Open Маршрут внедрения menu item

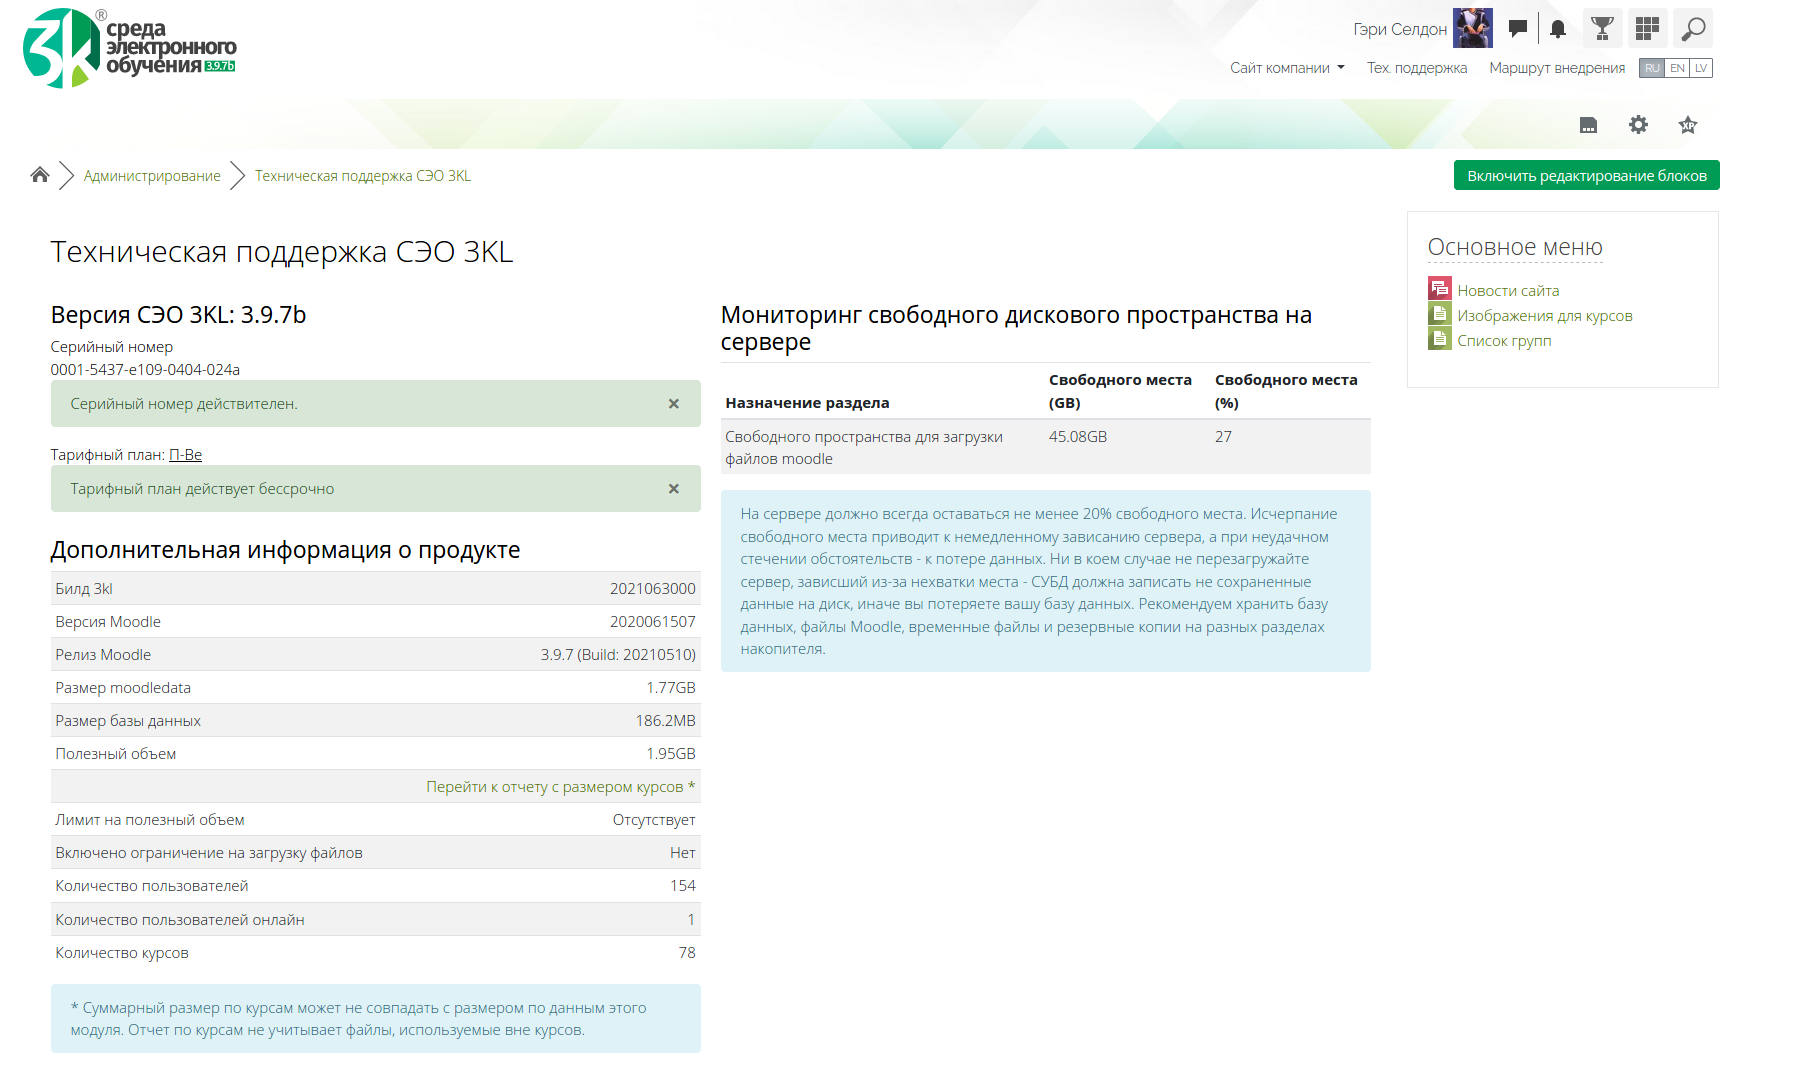[1557, 68]
